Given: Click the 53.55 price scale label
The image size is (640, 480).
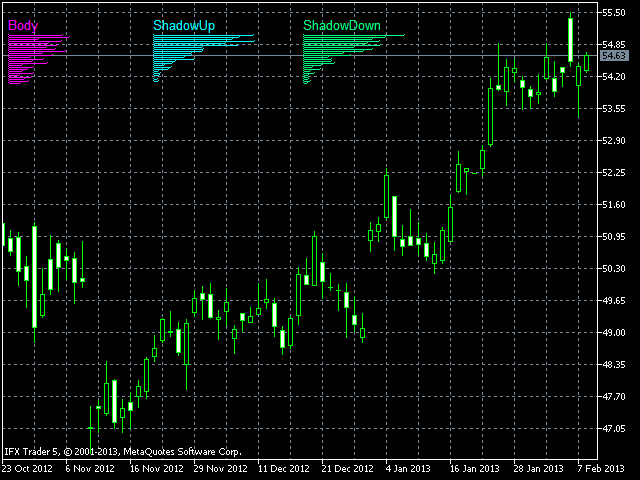Looking at the screenshot, I should (x=614, y=109).
